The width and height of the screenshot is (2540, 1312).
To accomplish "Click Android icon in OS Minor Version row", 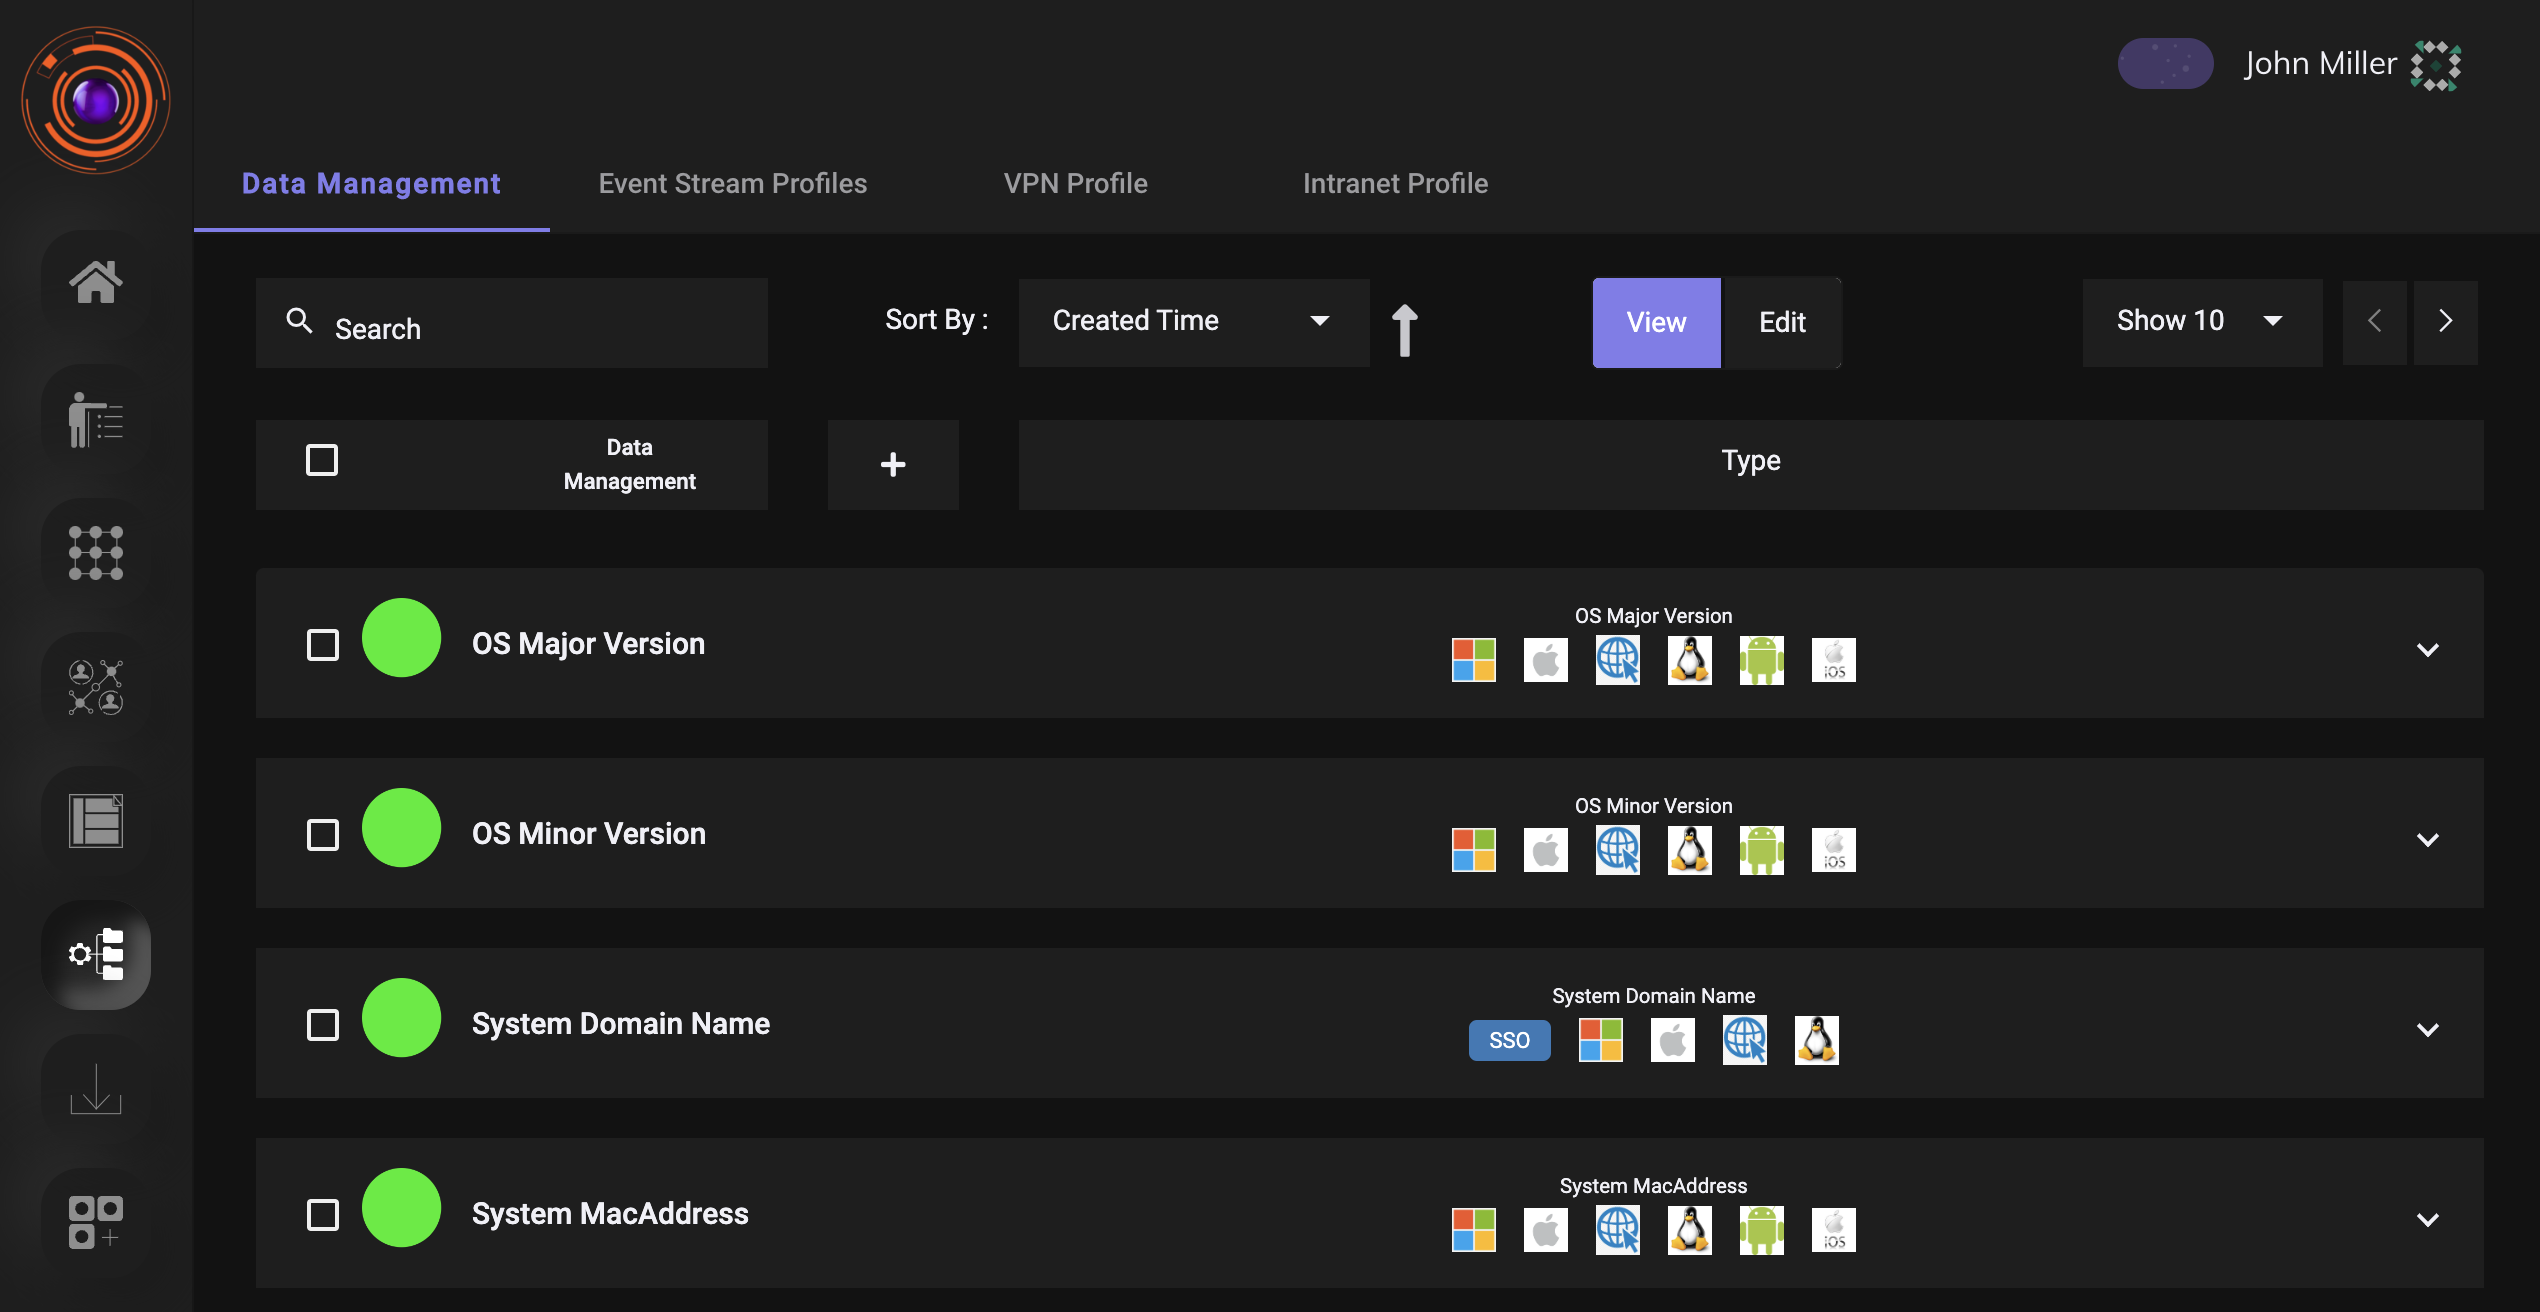I will coord(1762,850).
